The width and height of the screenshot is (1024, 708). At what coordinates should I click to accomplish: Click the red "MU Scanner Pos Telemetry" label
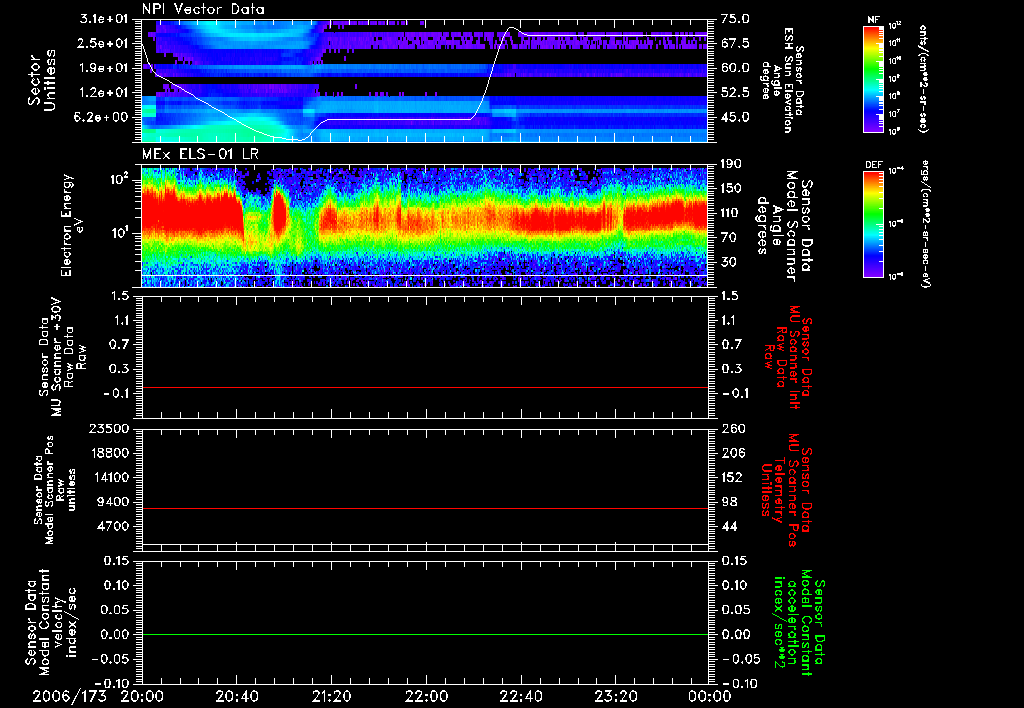tap(785, 490)
